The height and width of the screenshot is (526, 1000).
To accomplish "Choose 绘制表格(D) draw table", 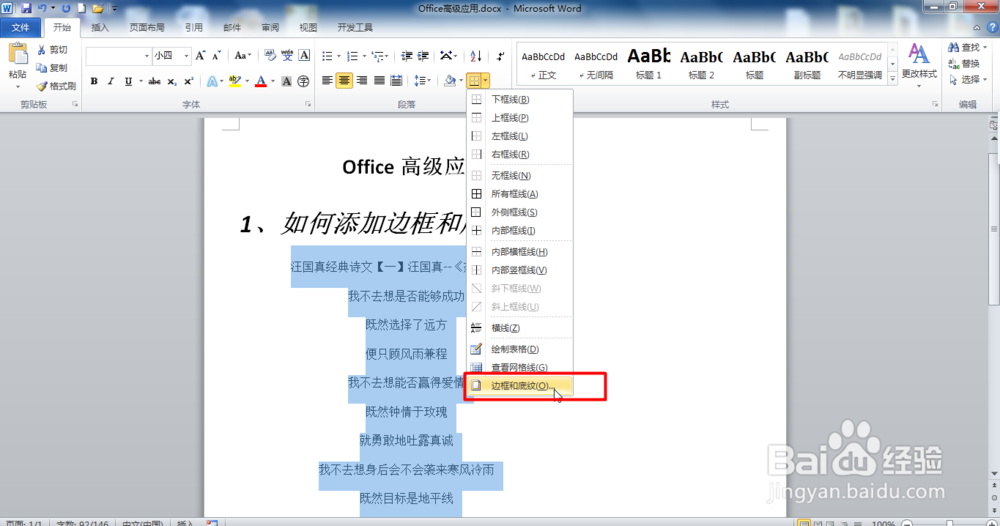I will click(x=520, y=349).
